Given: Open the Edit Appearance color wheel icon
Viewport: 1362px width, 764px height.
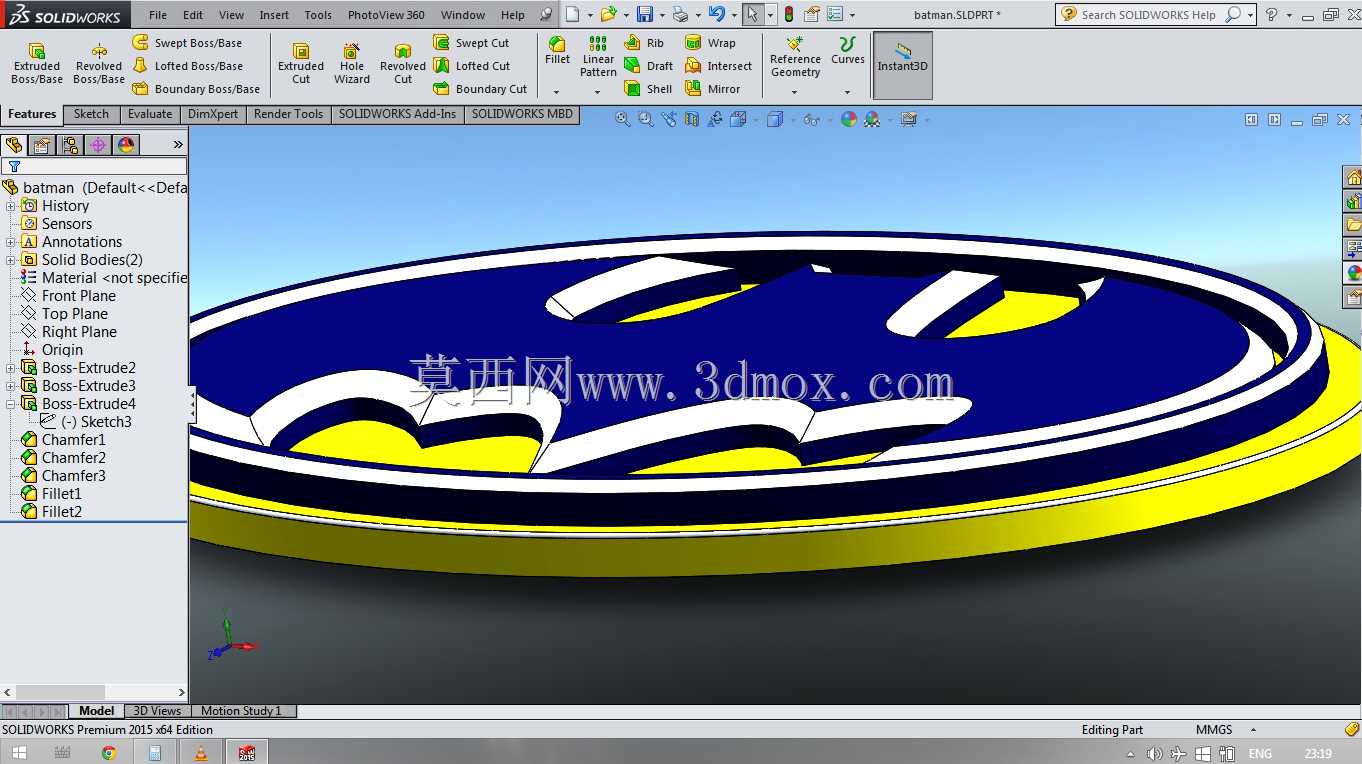Looking at the screenshot, I should pyautogui.click(x=849, y=119).
